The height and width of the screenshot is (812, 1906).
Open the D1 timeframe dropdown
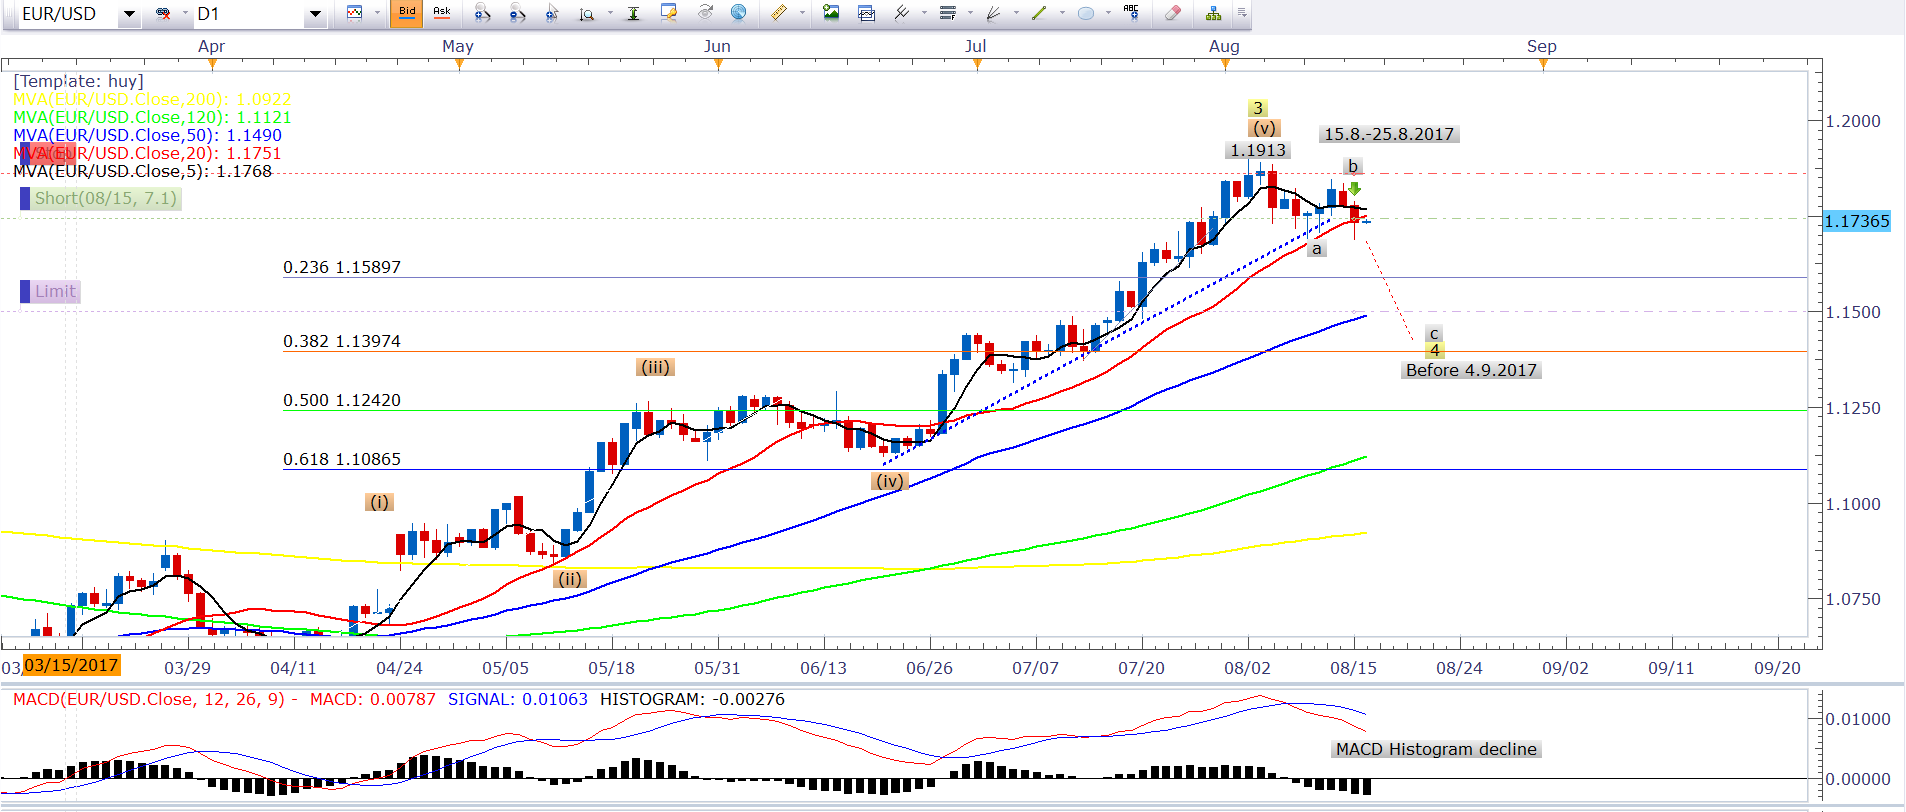pyautogui.click(x=315, y=14)
